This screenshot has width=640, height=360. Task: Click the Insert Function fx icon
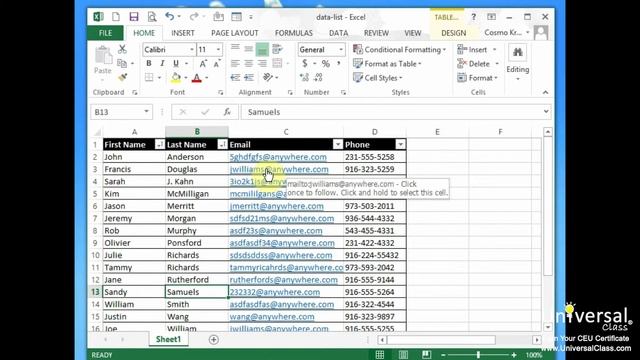pyautogui.click(x=227, y=112)
